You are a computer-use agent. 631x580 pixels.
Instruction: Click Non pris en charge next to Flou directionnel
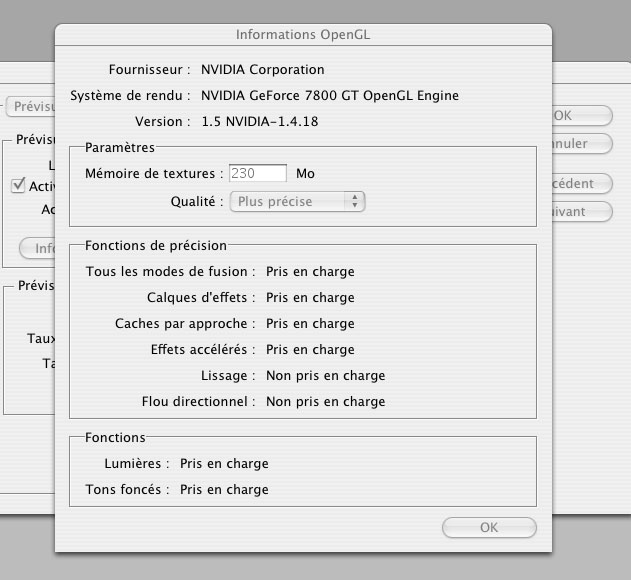click(x=326, y=402)
